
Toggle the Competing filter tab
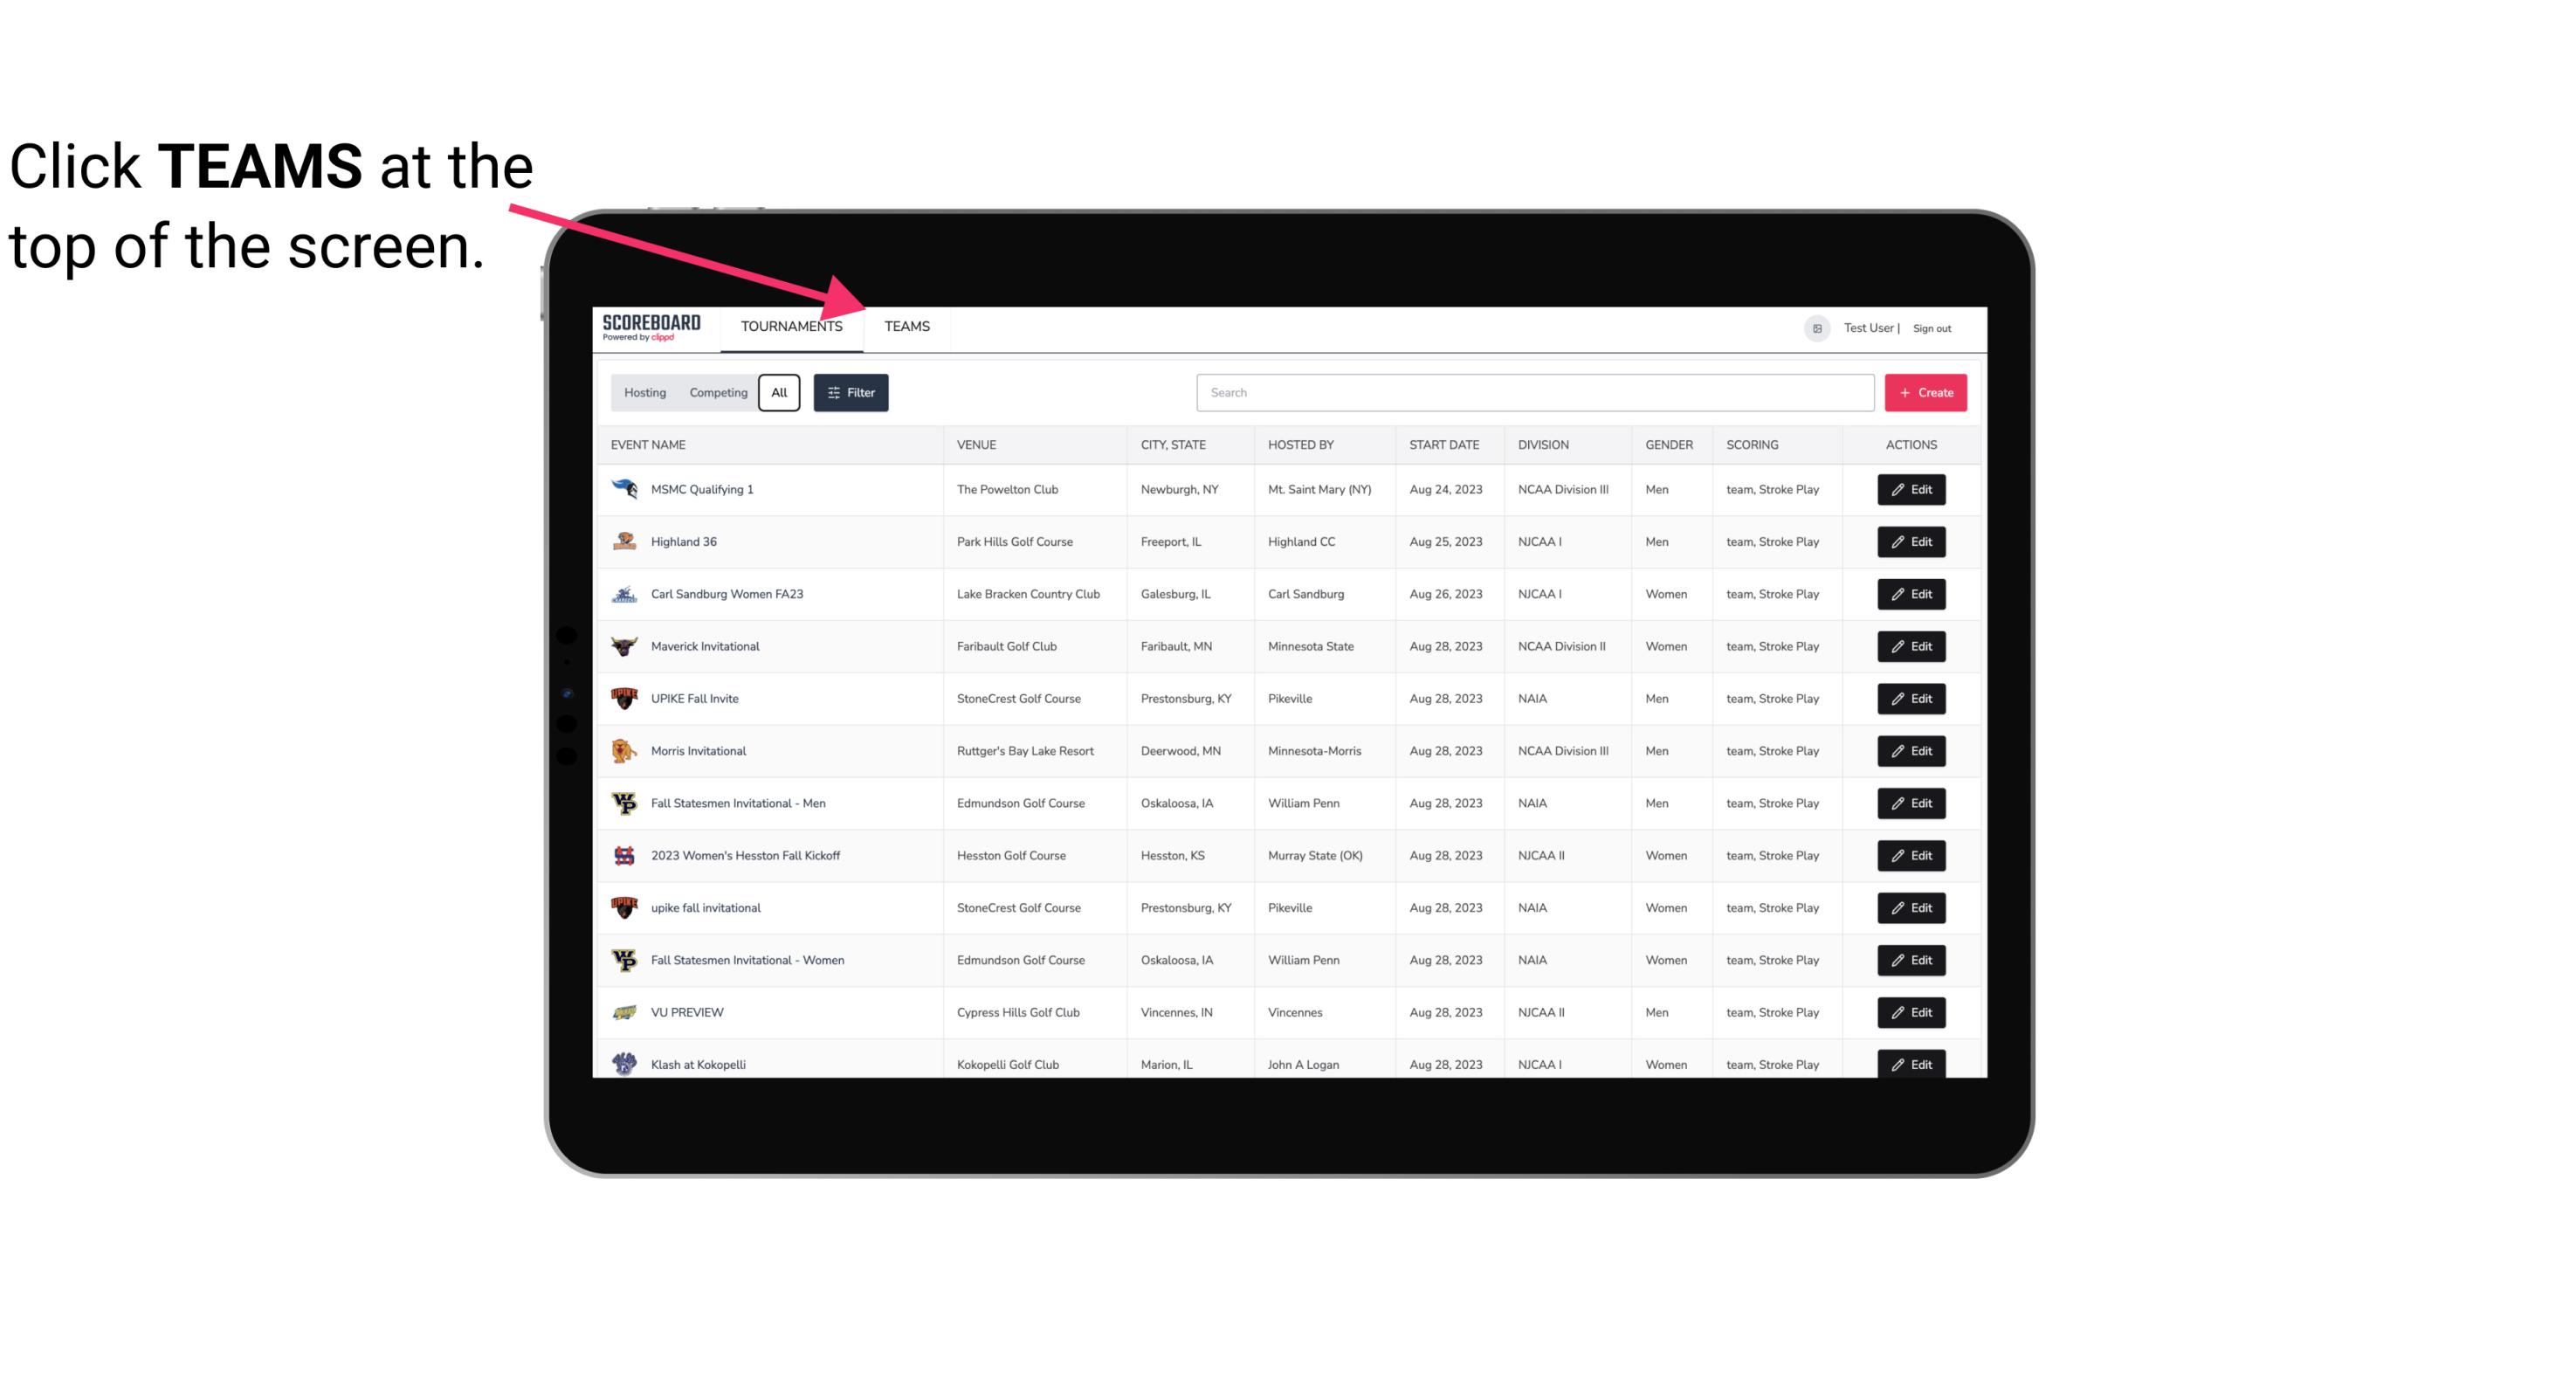[x=715, y=393]
